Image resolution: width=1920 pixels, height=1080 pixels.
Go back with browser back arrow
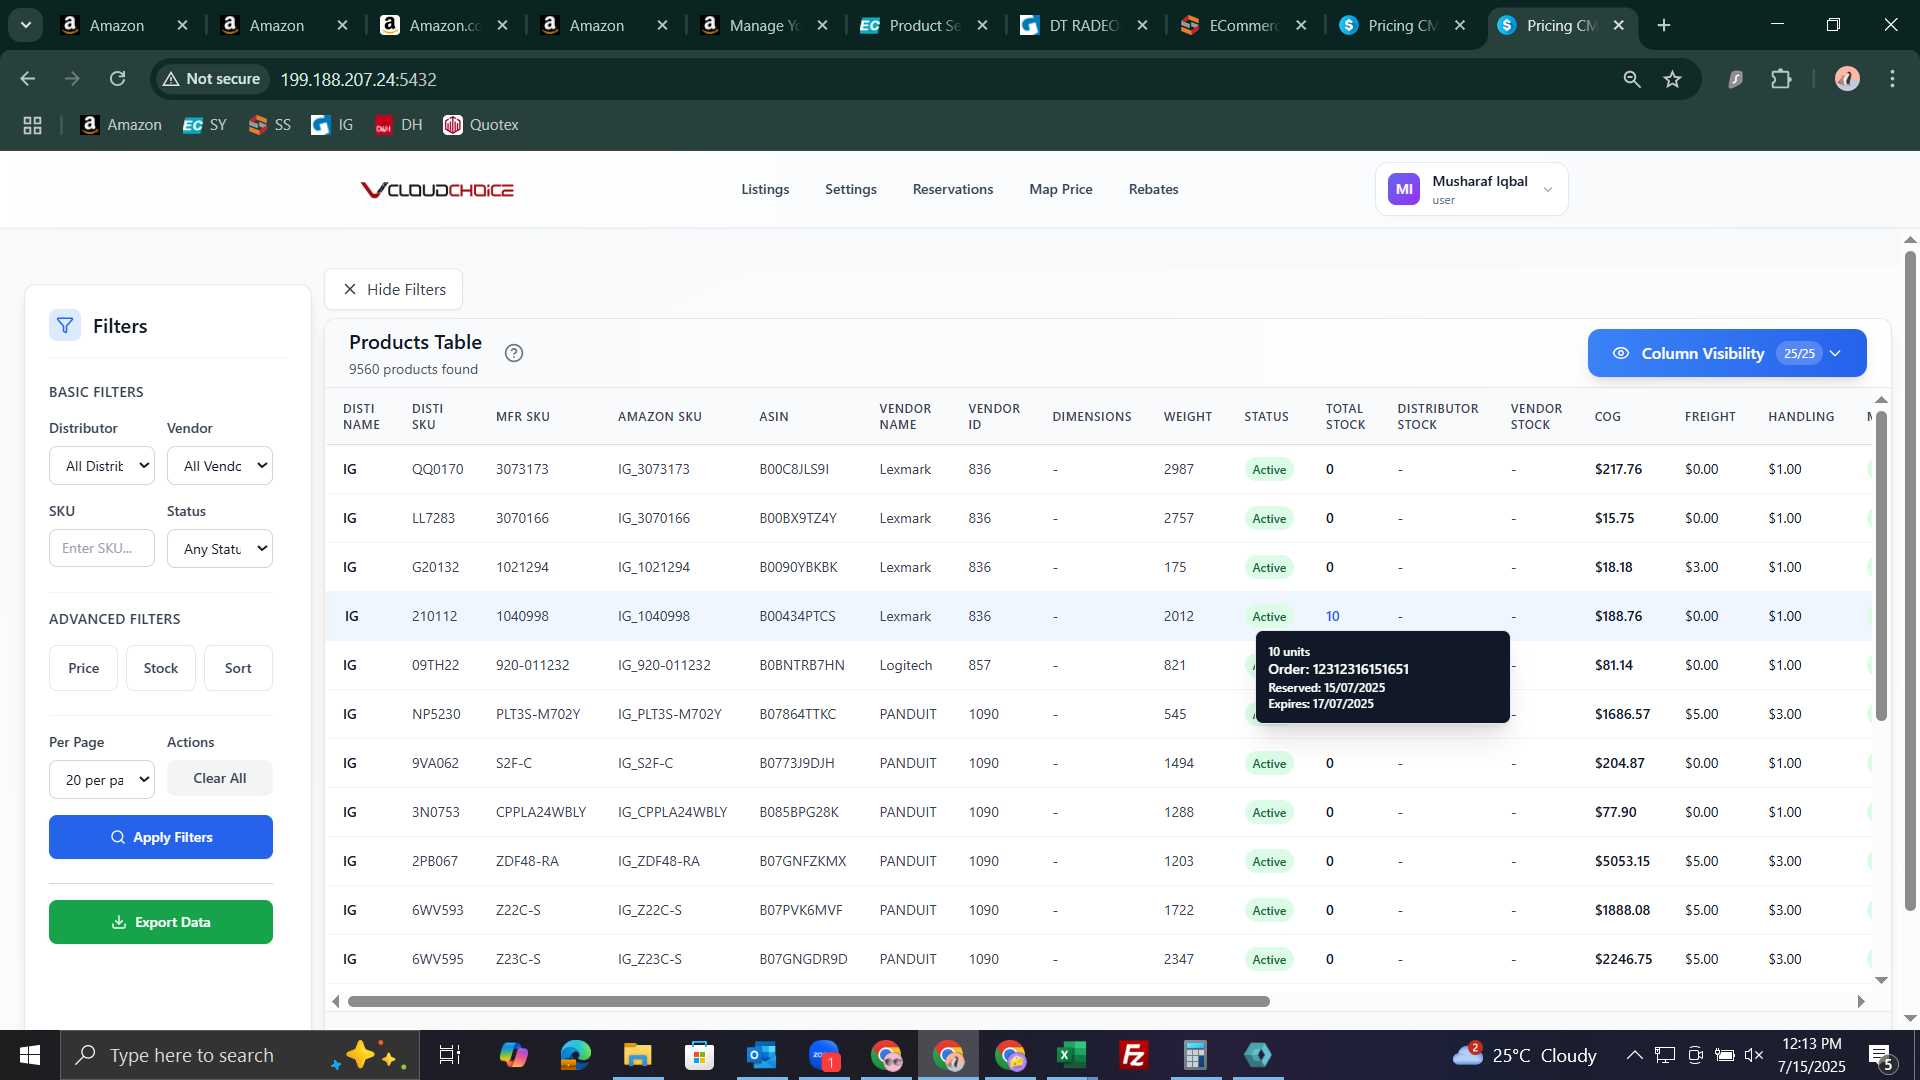[28, 79]
